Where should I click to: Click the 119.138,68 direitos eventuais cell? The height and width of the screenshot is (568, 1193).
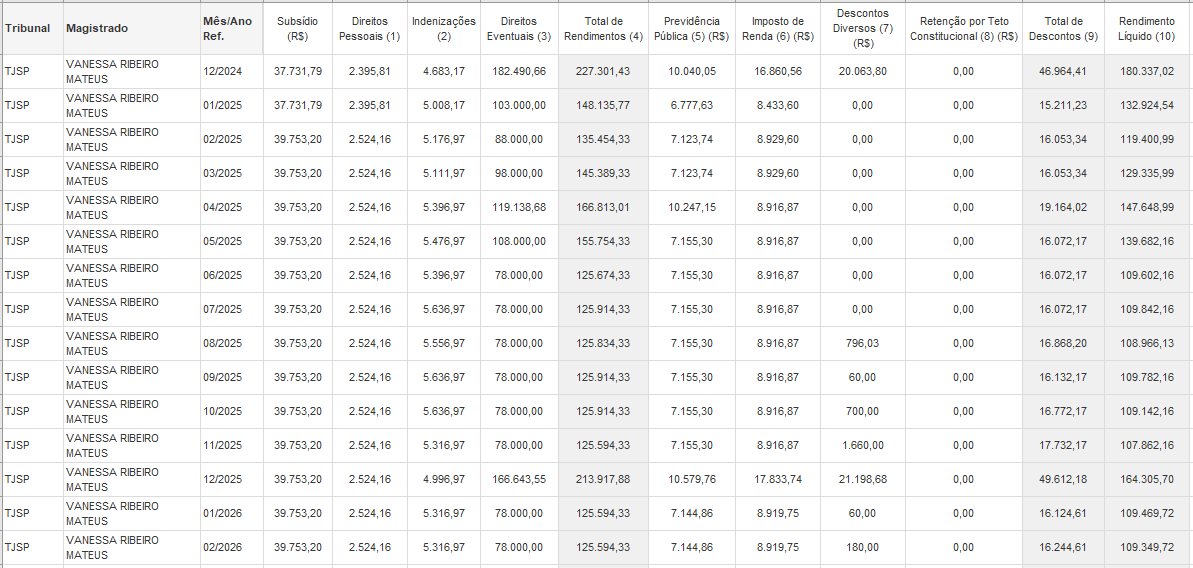point(519,208)
